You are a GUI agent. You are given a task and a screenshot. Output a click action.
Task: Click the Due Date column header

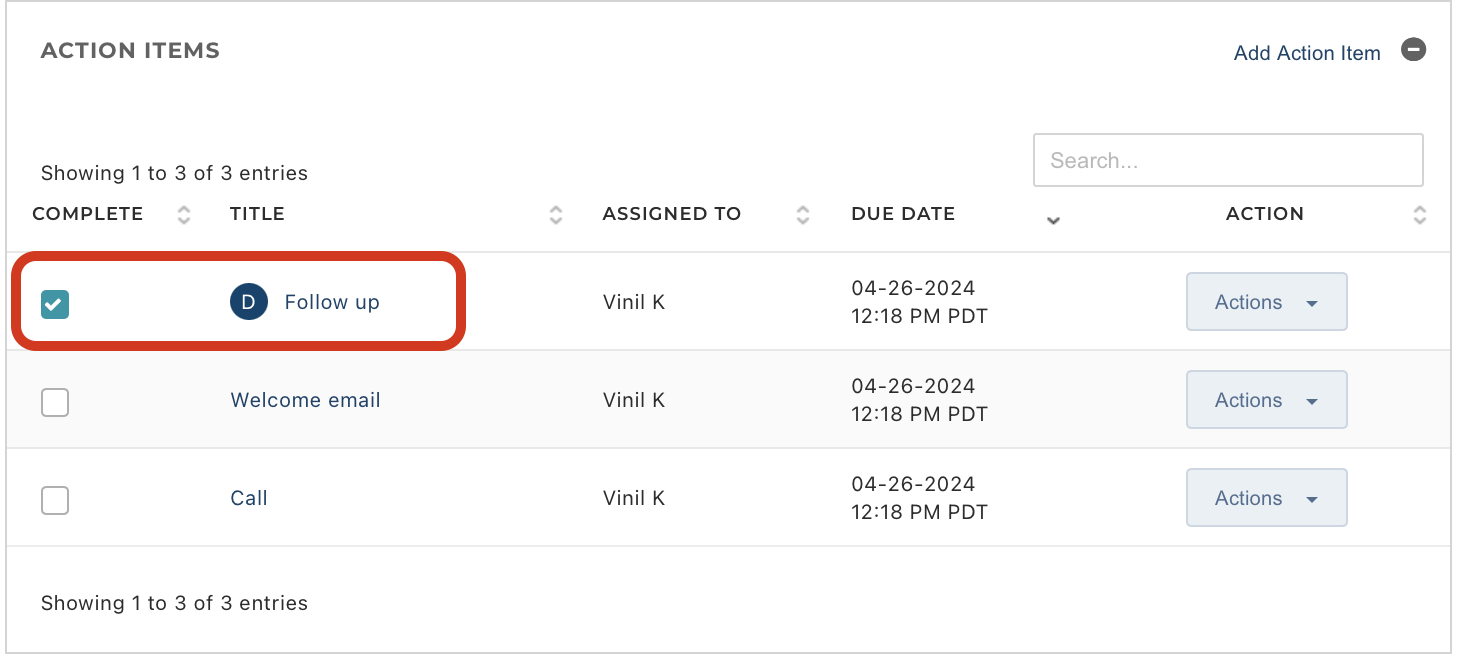click(x=903, y=214)
